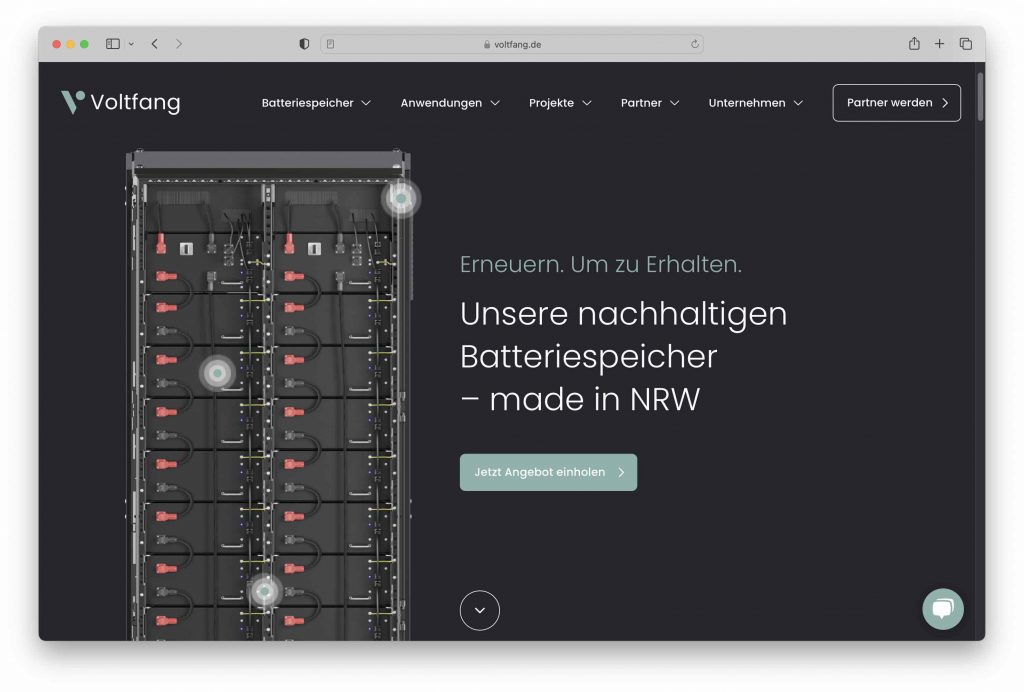Go back to previous page

click(x=155, y=44)
